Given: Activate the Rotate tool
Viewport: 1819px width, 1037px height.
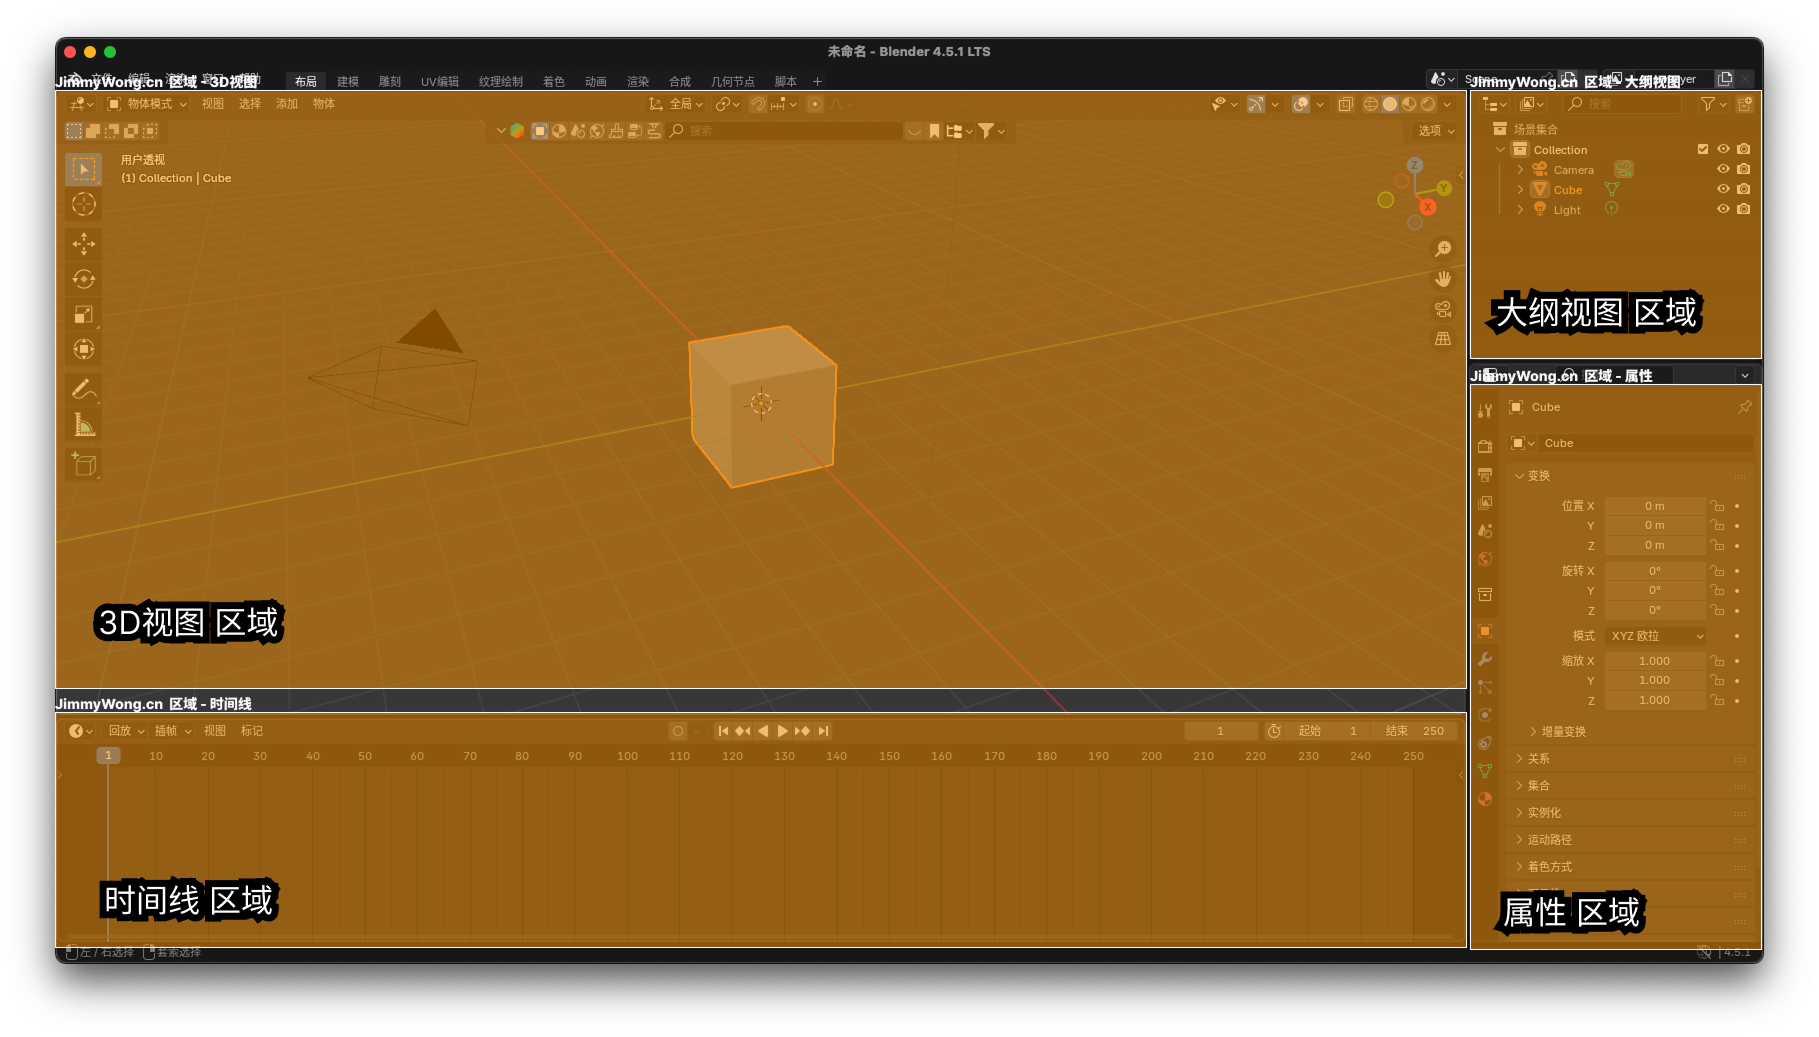Looking at the screenshot, I should (84, 279).
